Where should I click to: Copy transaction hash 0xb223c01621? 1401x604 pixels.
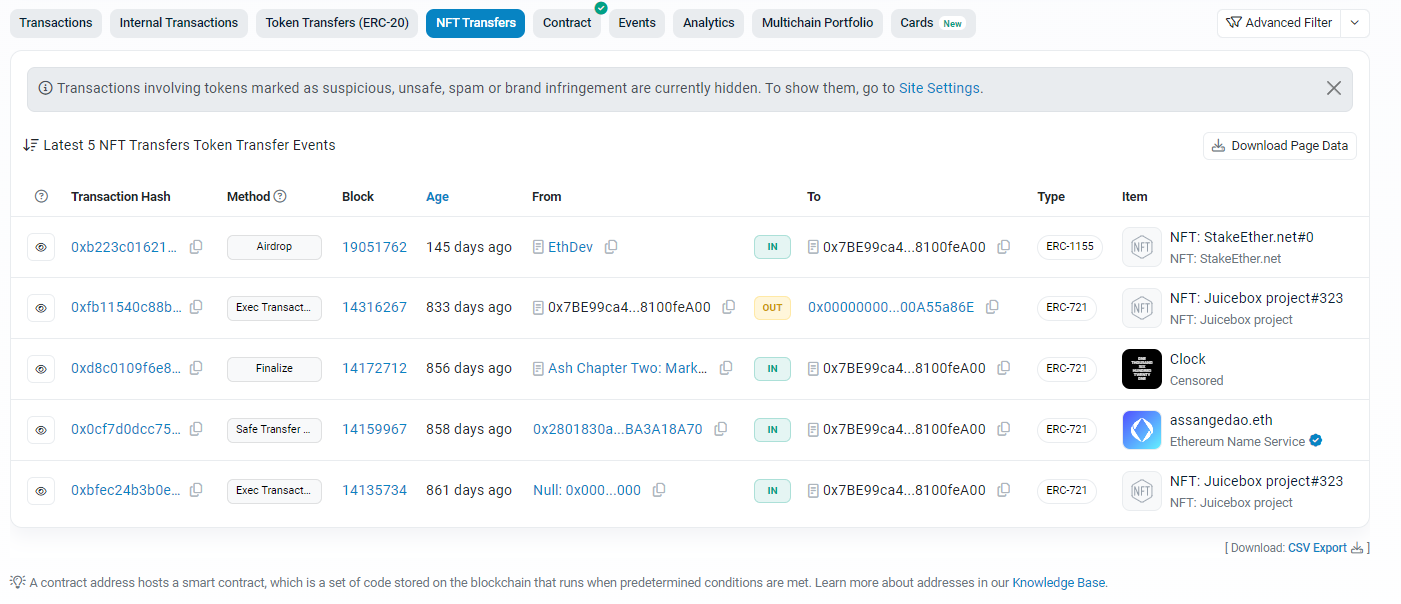tap(196, 247)
